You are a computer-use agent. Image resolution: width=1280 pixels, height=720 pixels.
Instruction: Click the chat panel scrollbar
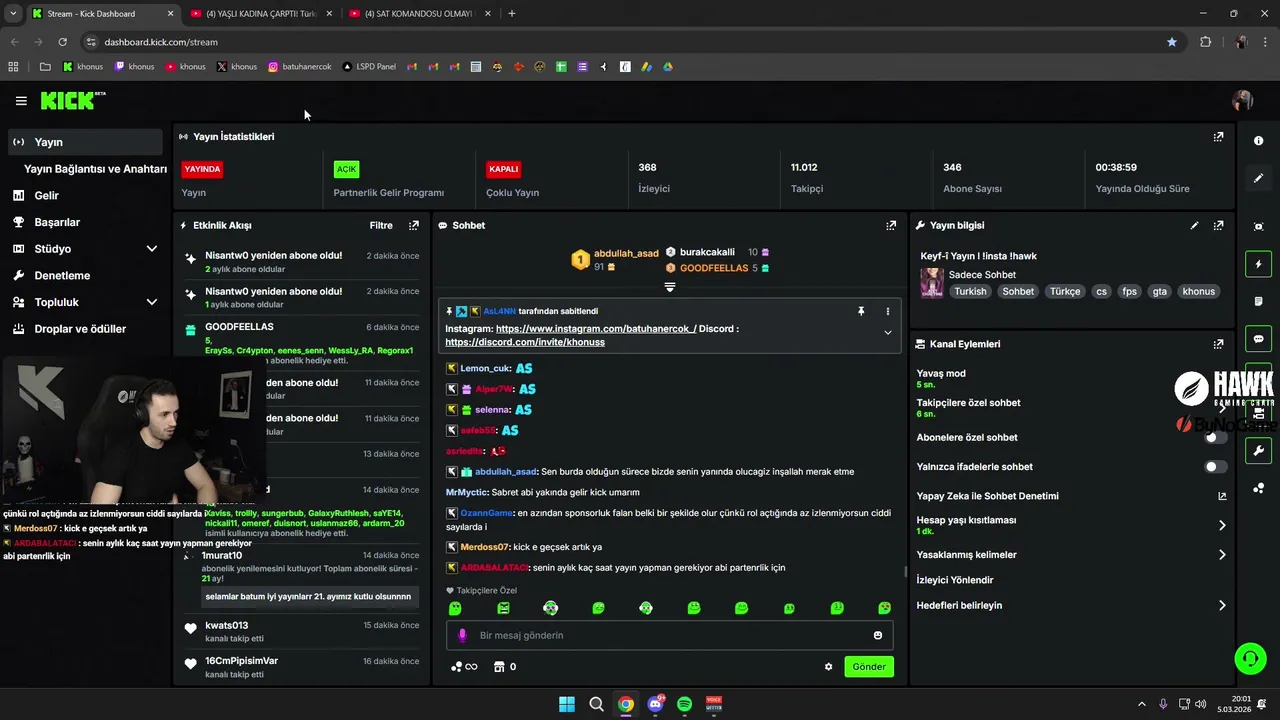906,572
